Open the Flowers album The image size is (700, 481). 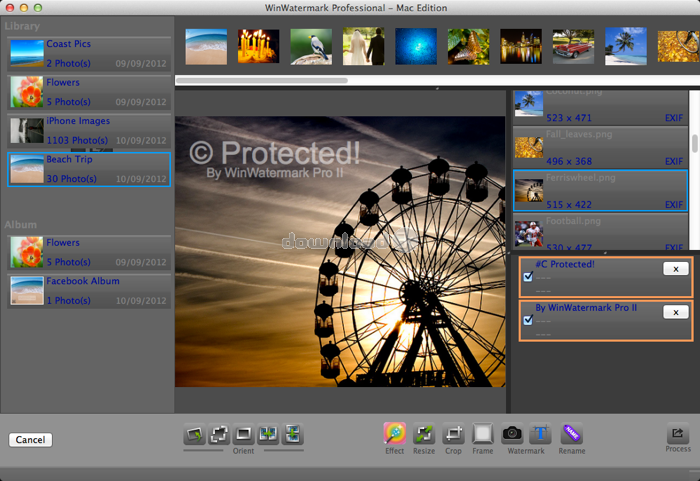pos(89,252)
